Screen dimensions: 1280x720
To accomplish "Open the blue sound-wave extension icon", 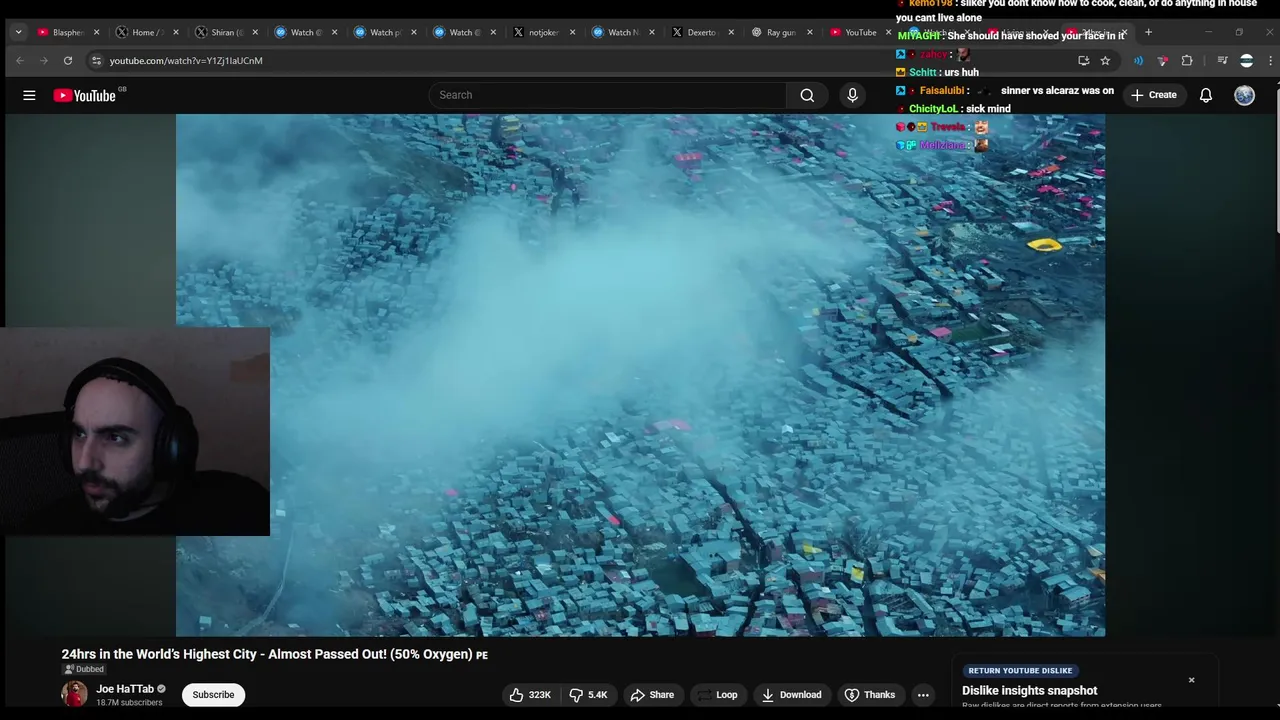I will click(1138, 61).
